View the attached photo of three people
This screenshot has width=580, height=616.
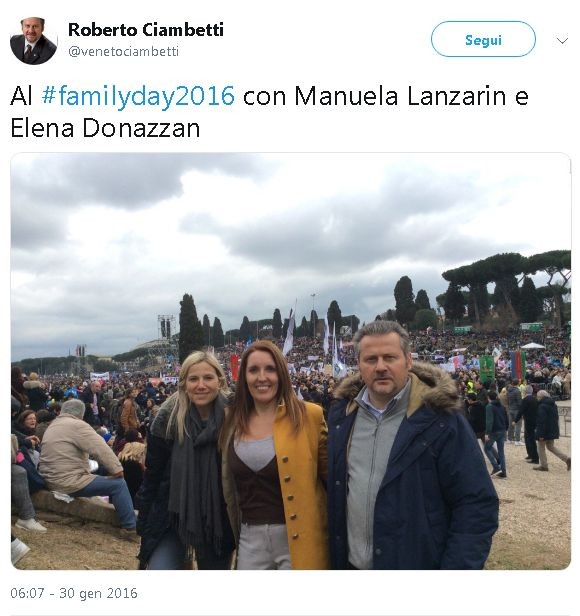pos(290,361)
